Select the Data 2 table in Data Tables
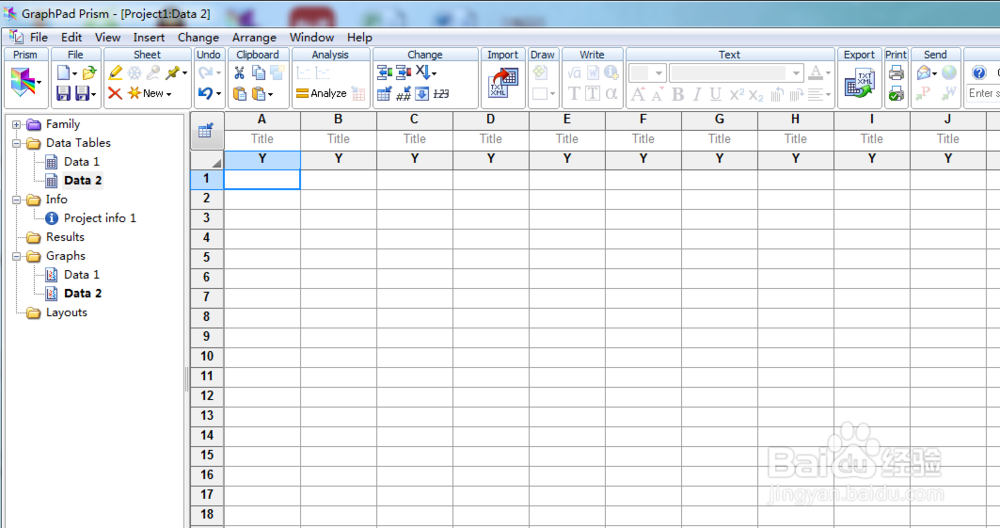The width and height of the screenshot is (1000, 528). [83, 180]
